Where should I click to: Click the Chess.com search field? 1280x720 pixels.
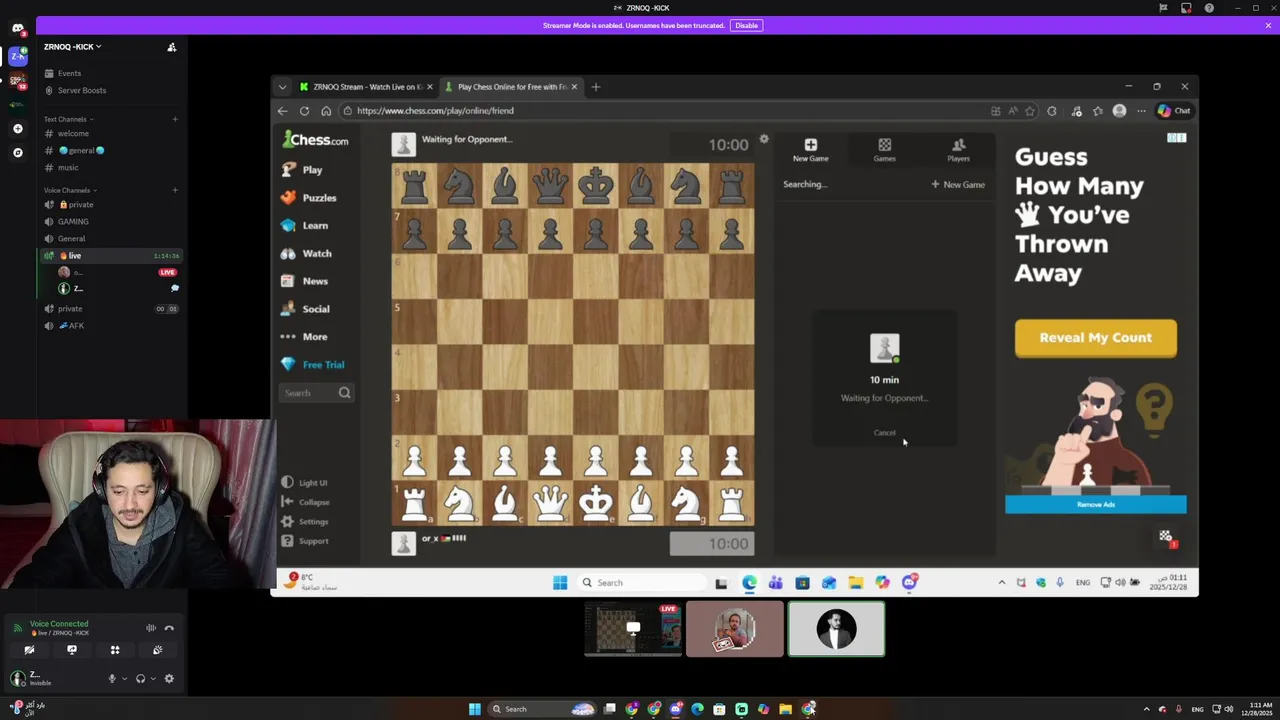point(316,393)
